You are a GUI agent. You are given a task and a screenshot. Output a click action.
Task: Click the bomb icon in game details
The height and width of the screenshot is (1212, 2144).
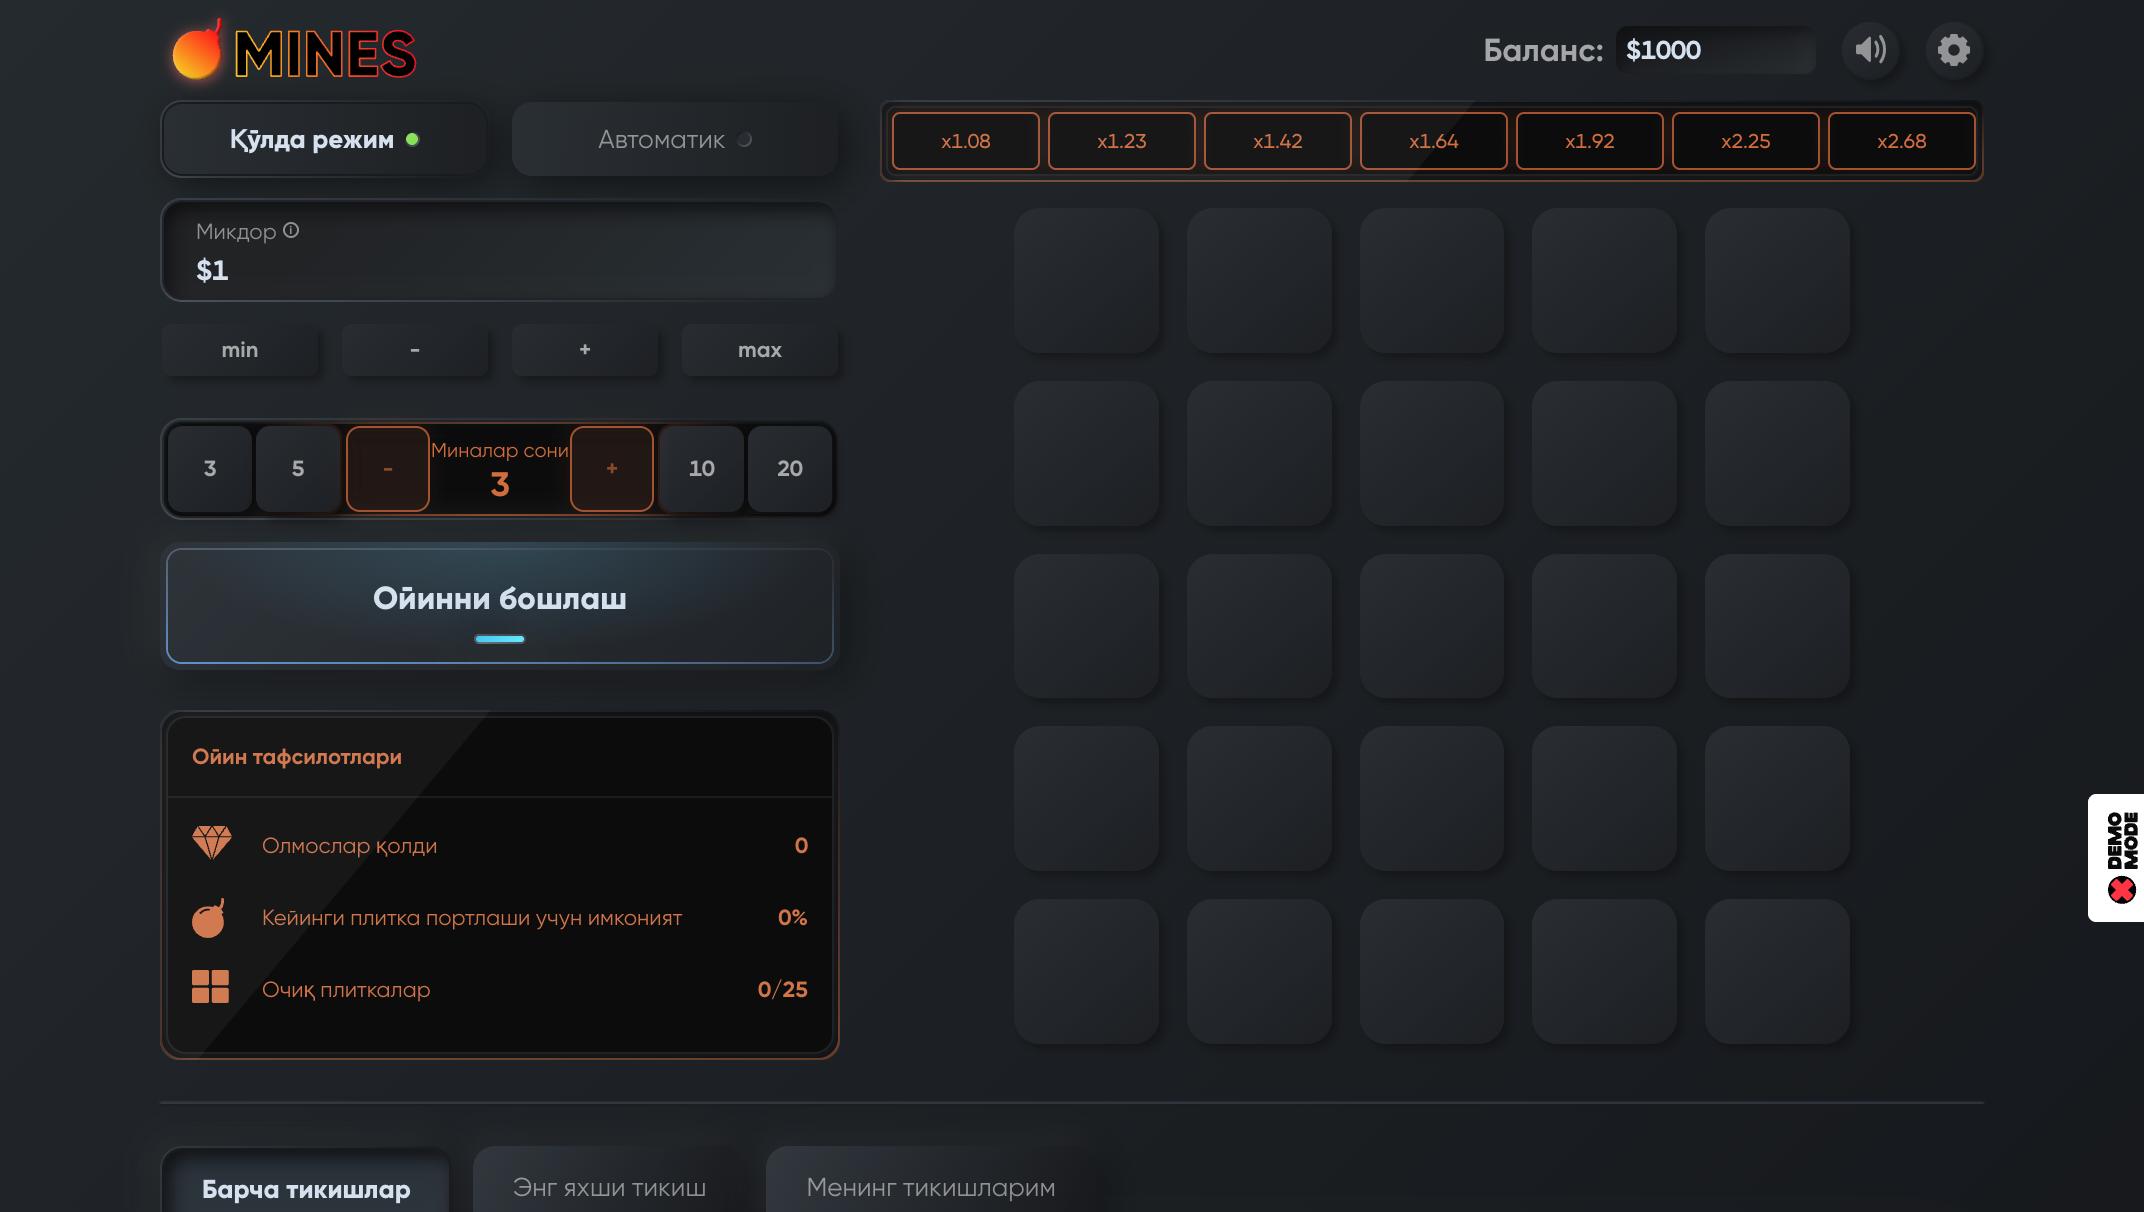209,917
